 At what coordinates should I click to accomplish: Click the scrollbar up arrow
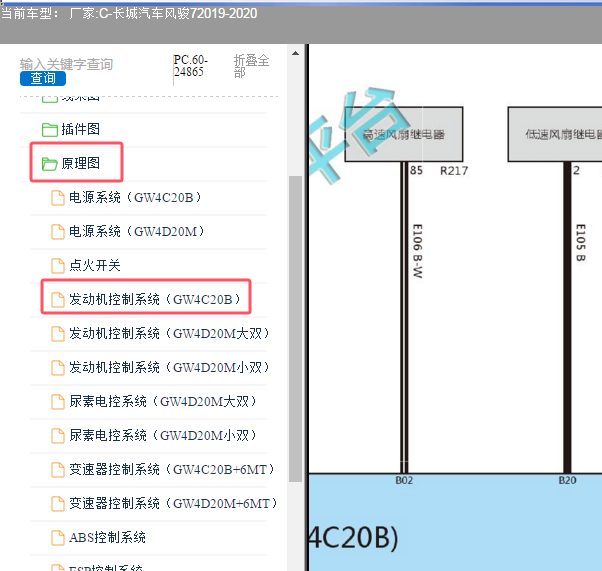pos(295,53)
